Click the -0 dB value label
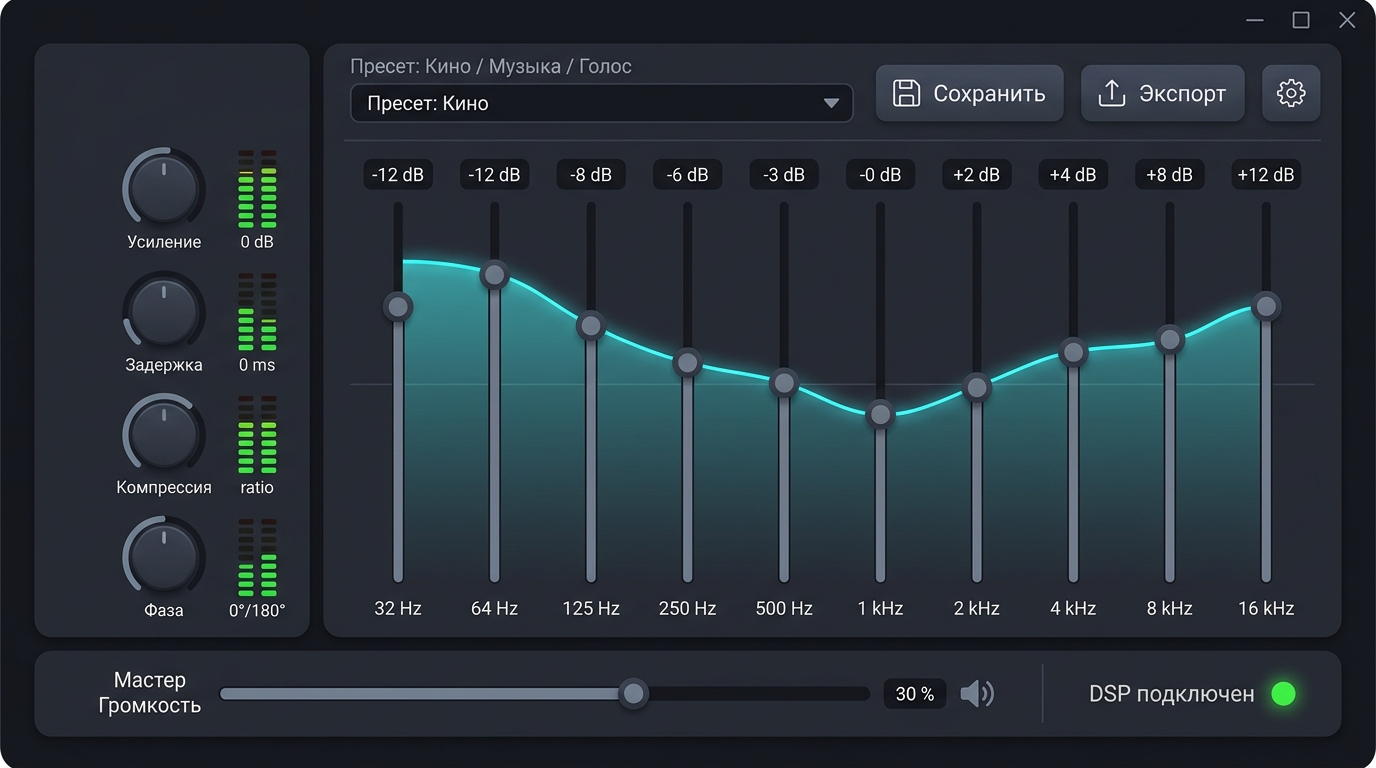Viewport: 1376px width, 768px height. click(880, 175)
